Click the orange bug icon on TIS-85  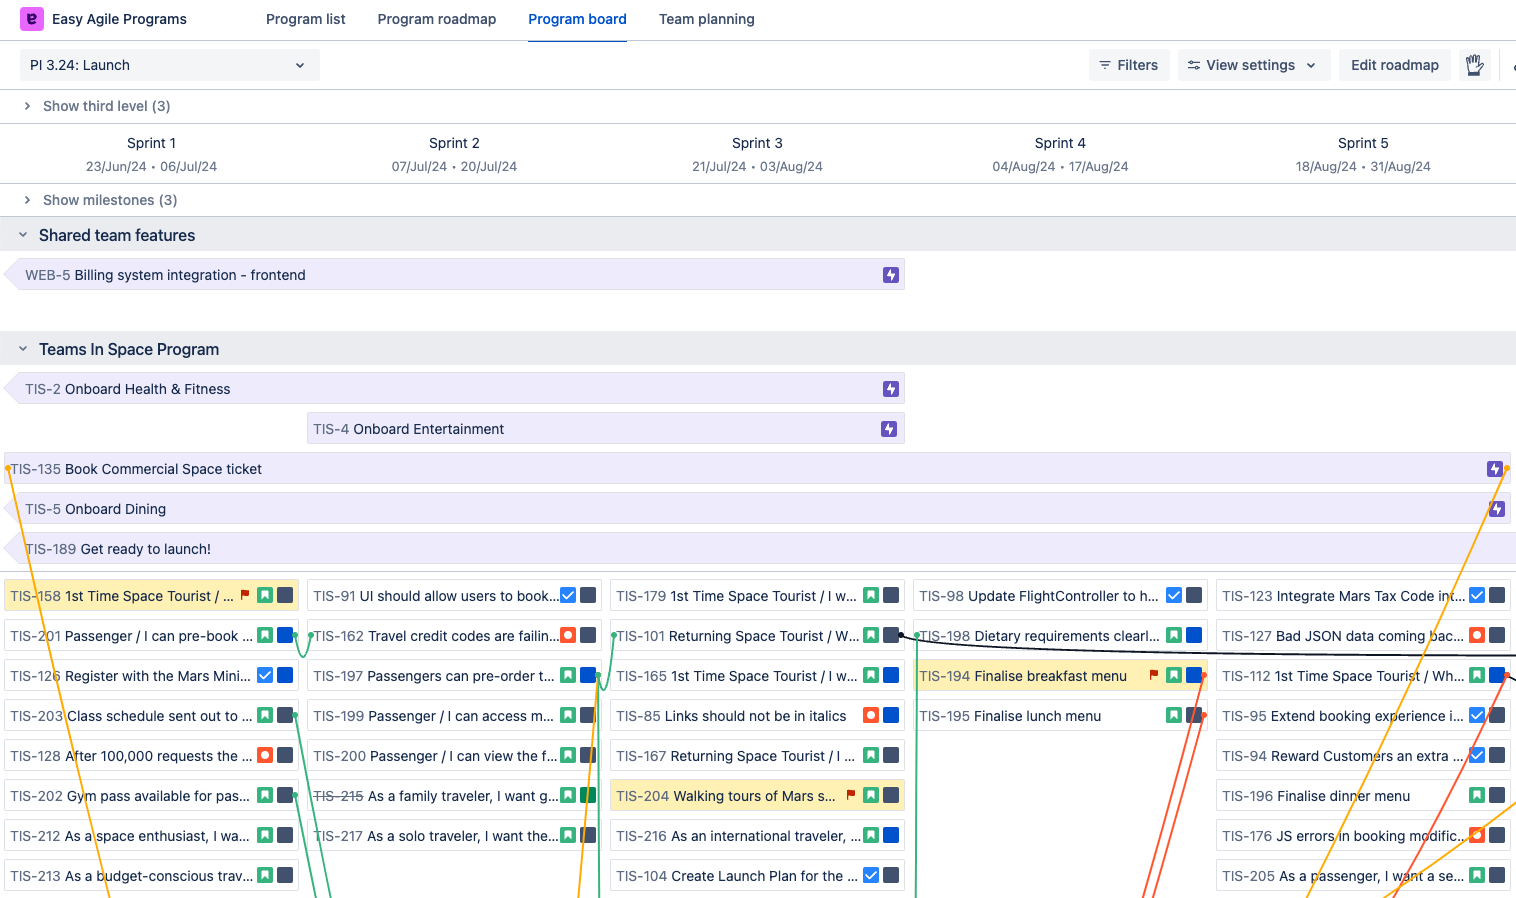(871, 716)
